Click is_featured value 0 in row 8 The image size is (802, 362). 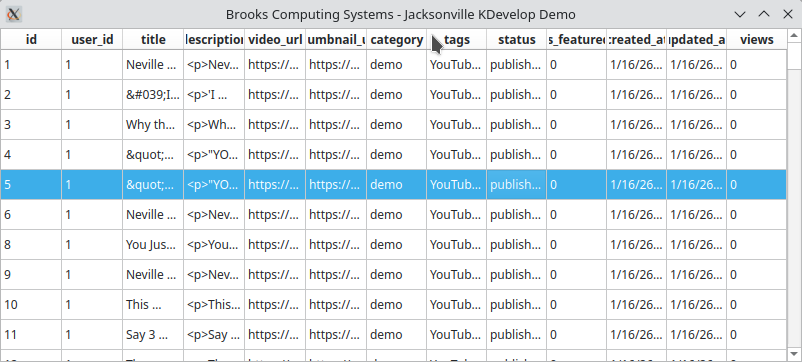pos(576,244)
